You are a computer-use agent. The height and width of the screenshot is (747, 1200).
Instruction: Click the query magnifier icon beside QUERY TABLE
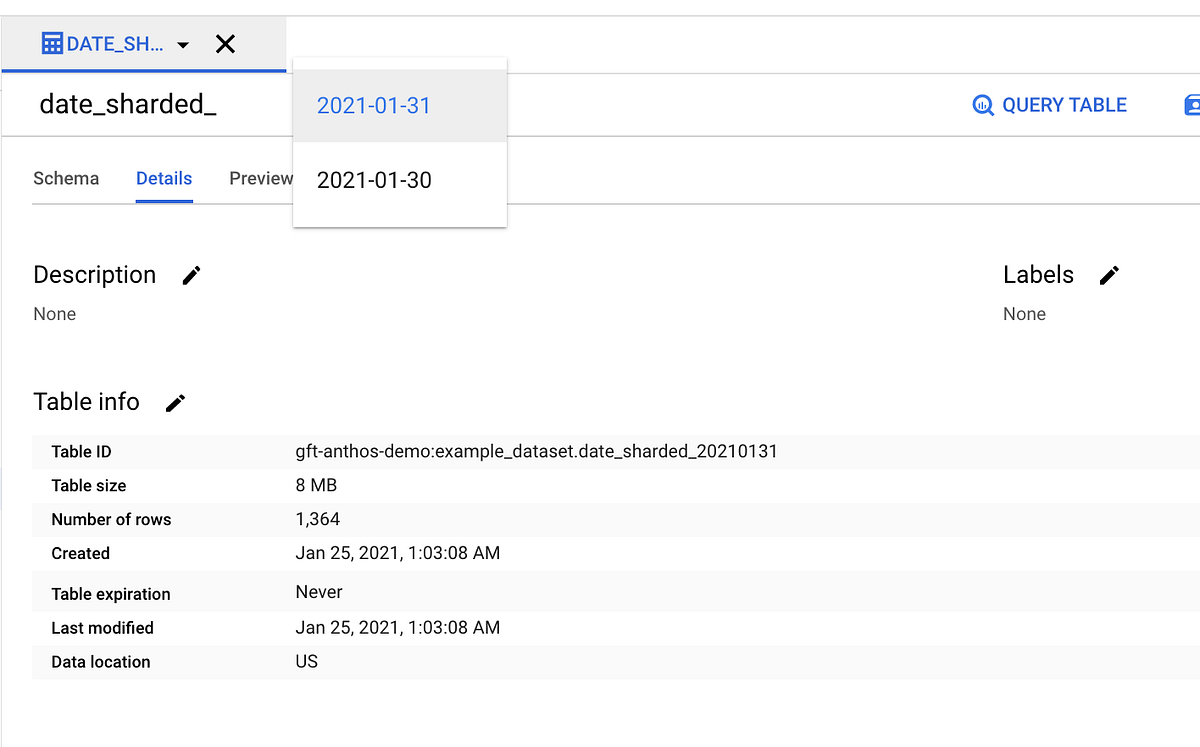(x=982, y=104)
